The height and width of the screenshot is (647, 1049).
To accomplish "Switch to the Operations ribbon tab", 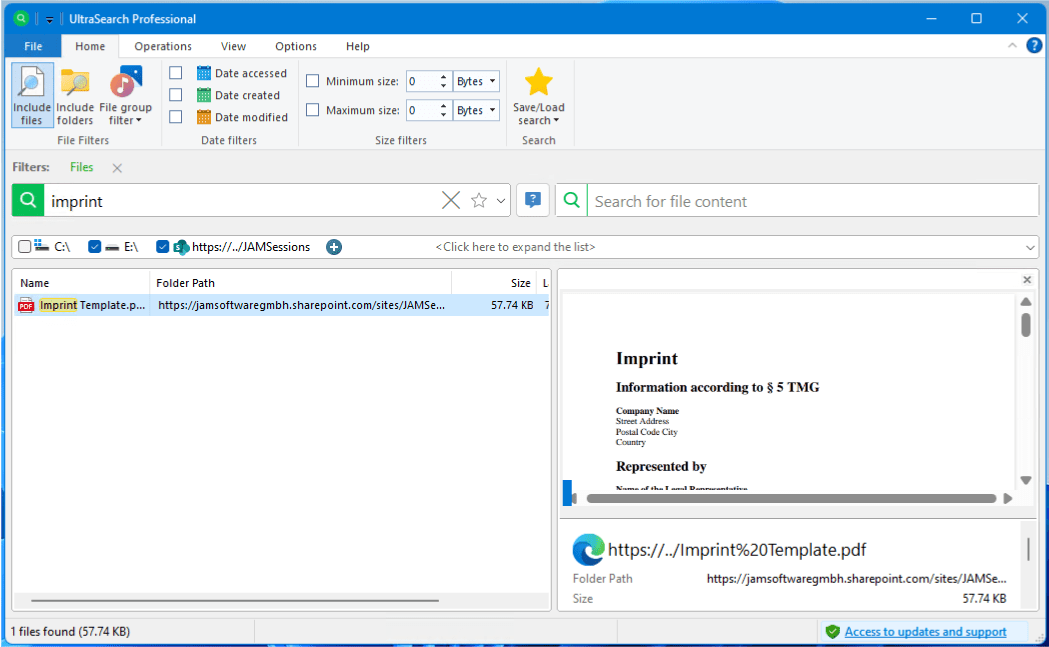I will (x=163, y=46).
